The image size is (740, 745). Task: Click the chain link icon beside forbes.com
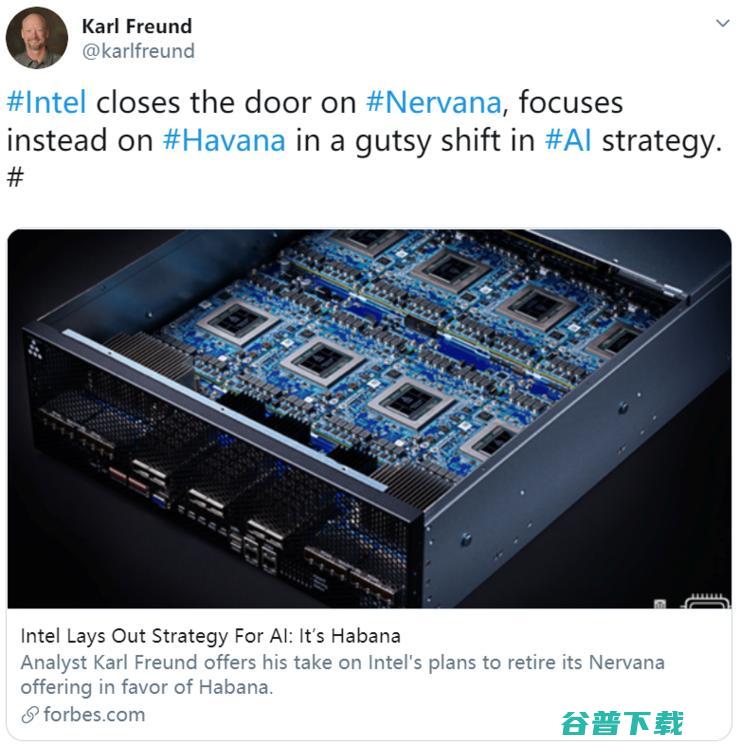point(30,715)
